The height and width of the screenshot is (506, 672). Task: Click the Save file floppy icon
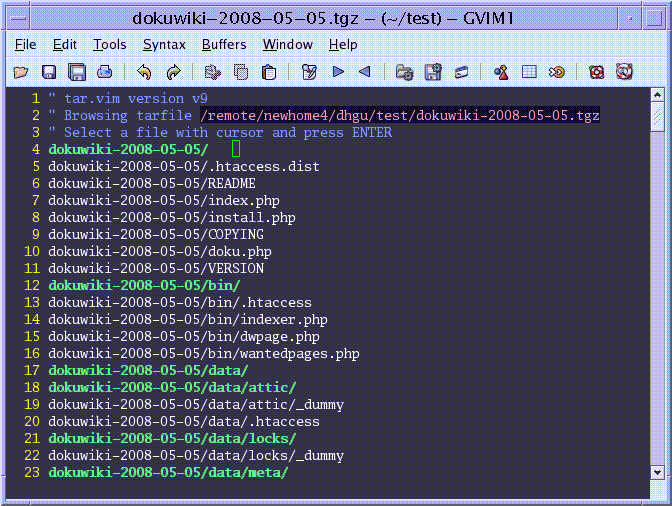click(x=49, y=72)
